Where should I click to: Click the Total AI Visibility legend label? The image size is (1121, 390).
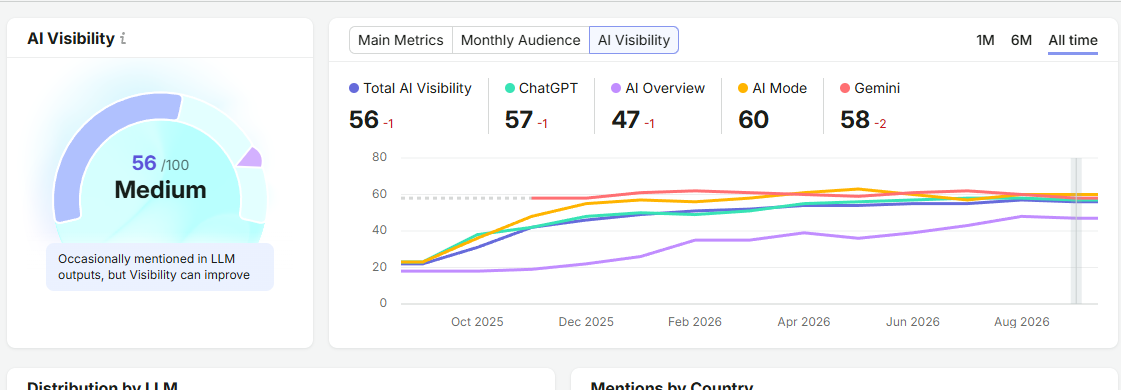coord(418,89)
